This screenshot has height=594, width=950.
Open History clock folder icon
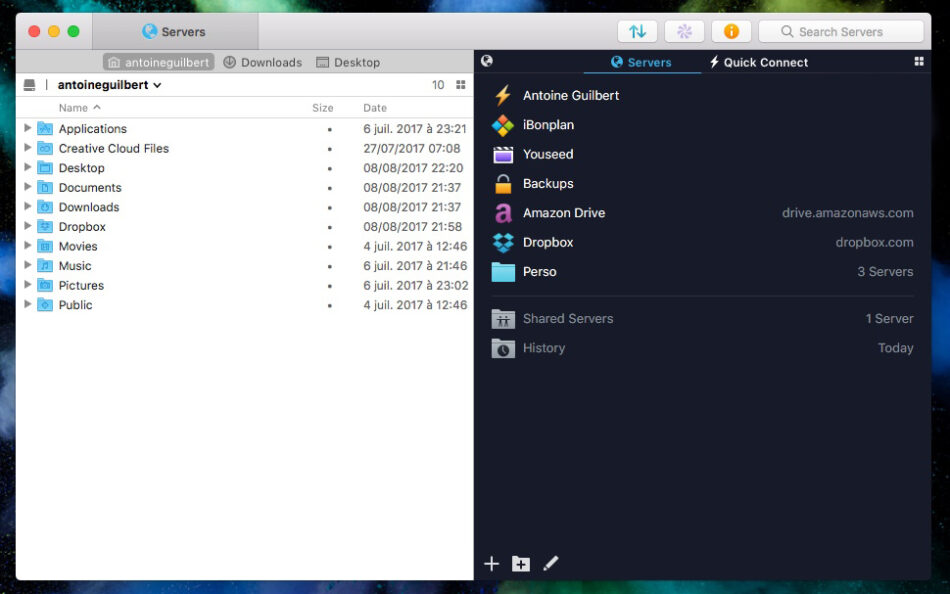[x=503, y=348]
